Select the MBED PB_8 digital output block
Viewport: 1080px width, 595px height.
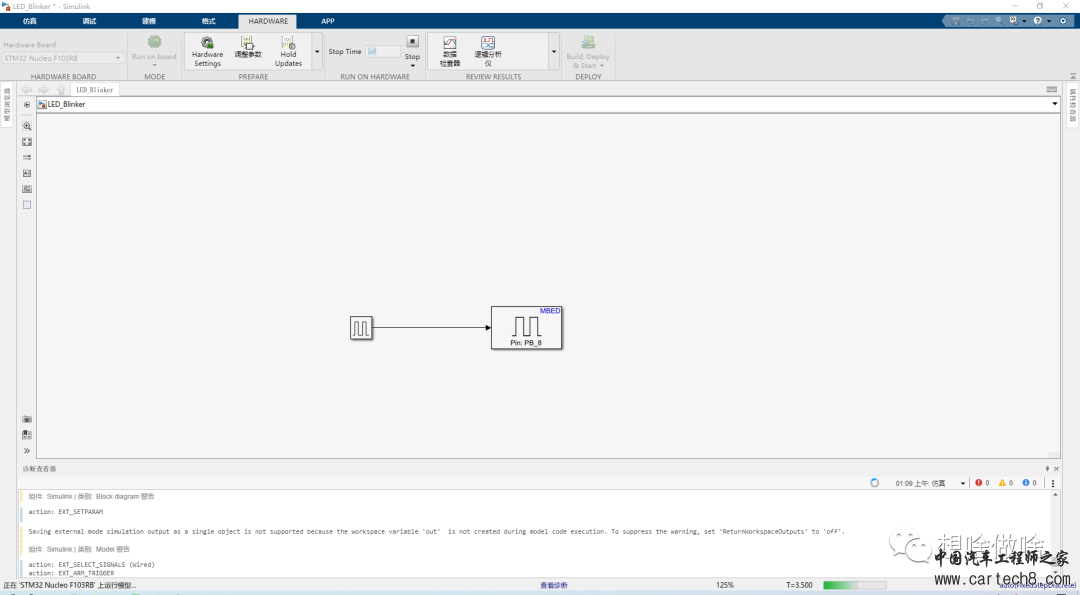526,328
